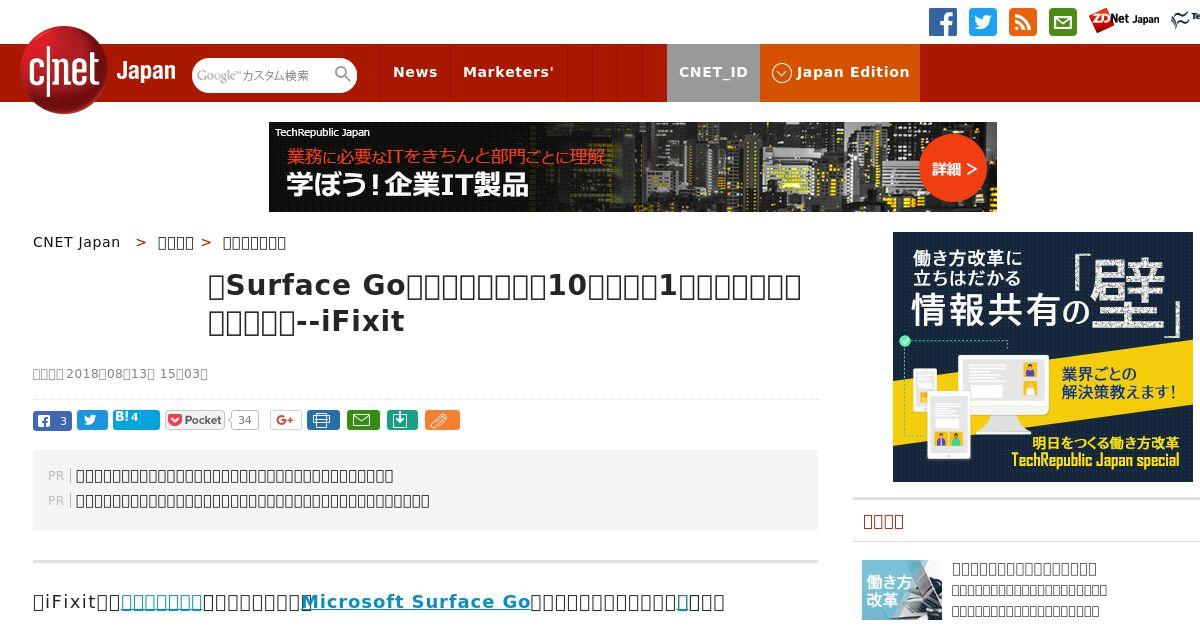Open the 情報共有の壁 sidebar advertisement
This screenshot has height=630, width=1200.
(1043, 357)
